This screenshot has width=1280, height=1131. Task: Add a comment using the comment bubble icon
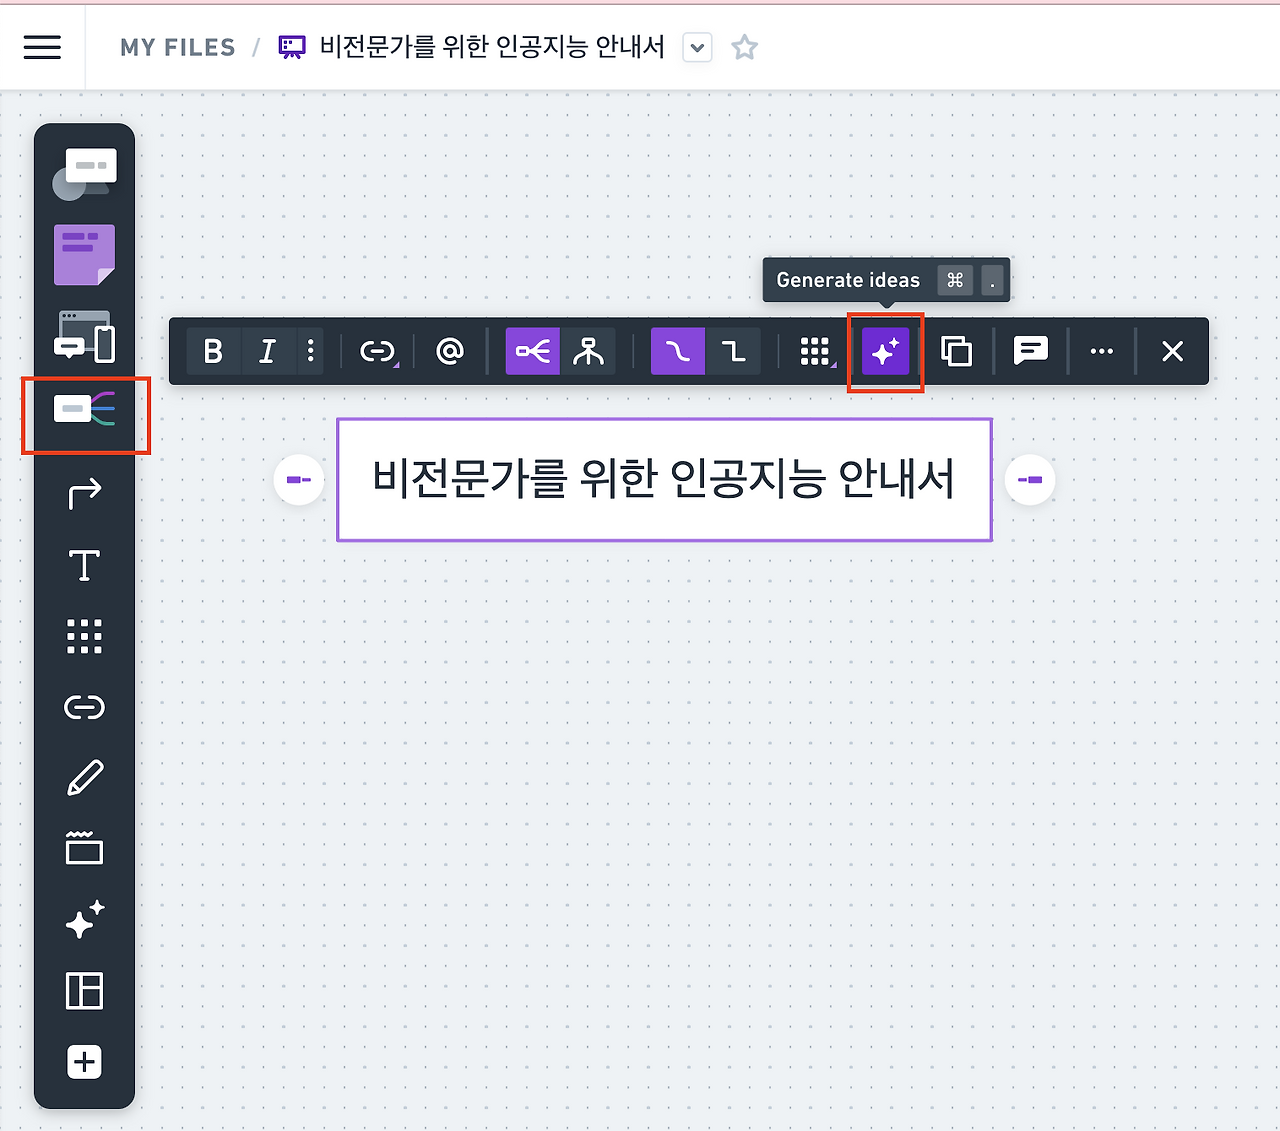click(x=1030, y=351)
